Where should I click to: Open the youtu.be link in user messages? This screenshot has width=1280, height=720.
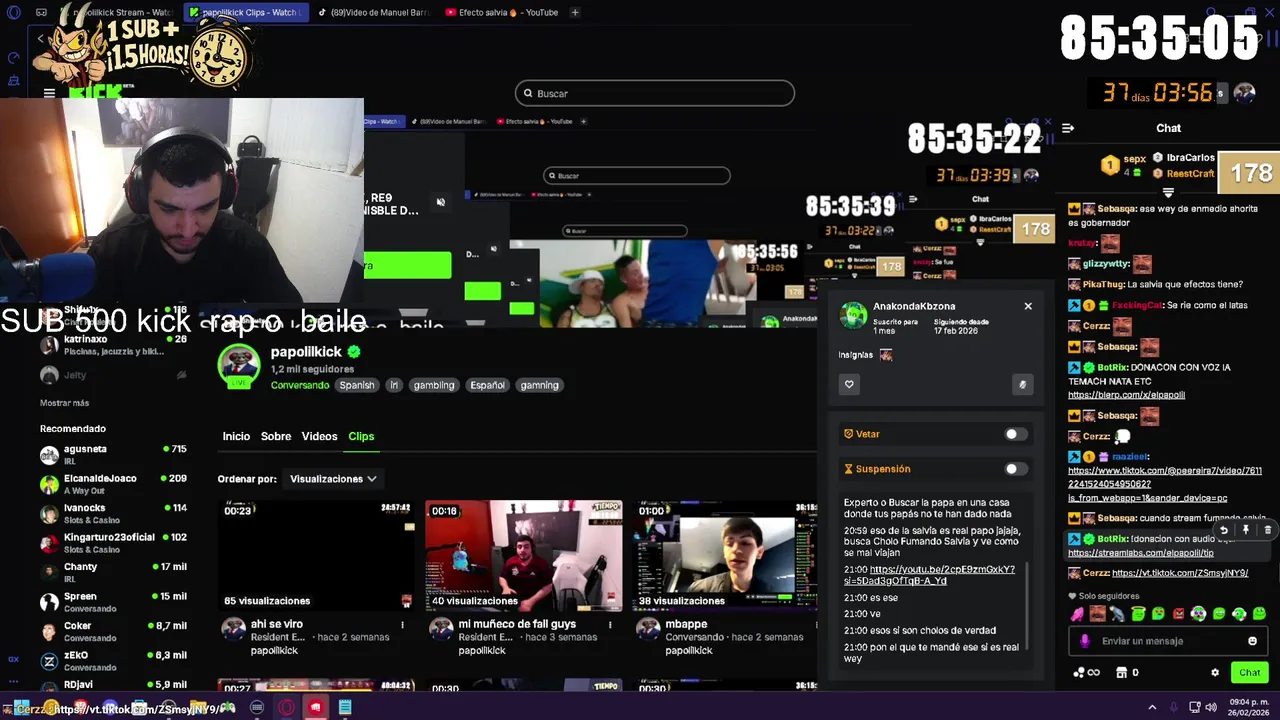coord(929,575)
